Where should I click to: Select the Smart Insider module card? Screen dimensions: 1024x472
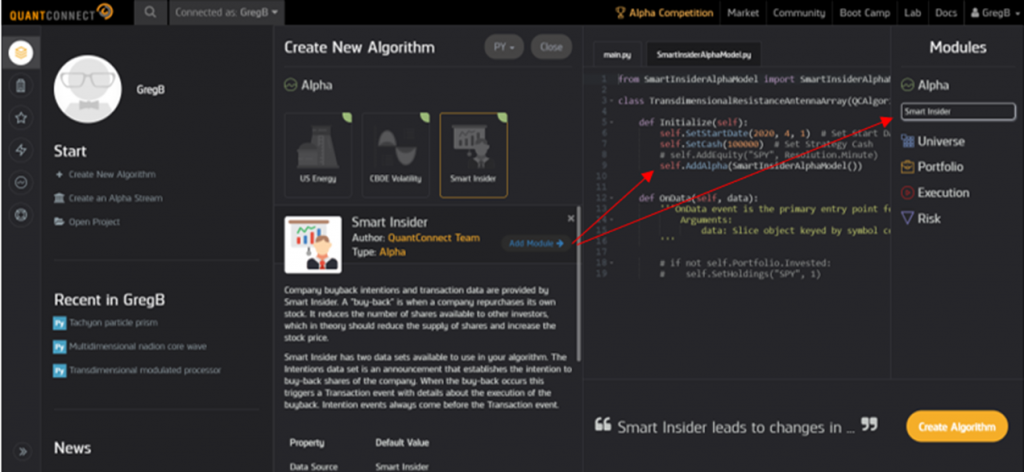(x=473, y=155)
